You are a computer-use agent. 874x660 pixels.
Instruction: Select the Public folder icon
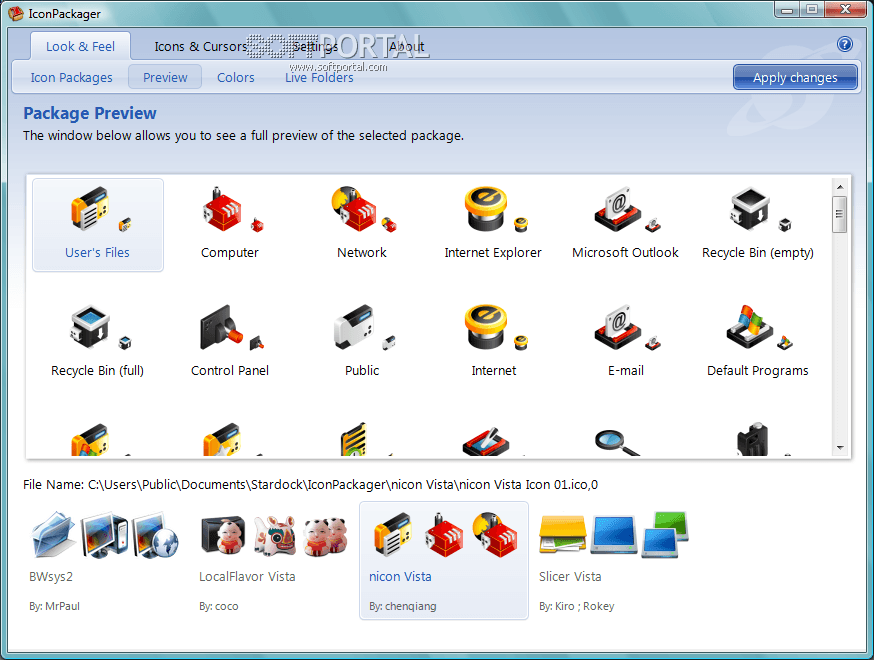[362, 342]
